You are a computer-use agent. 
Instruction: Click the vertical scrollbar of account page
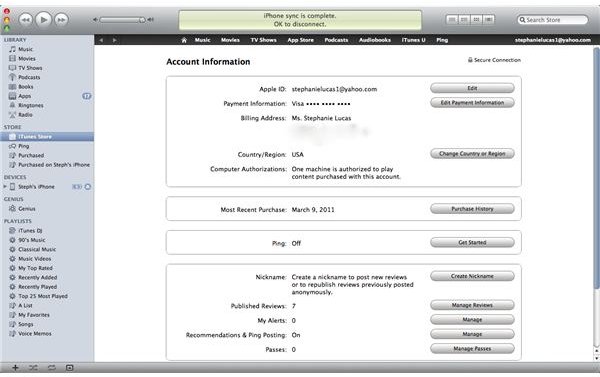(x=596, y=168)
